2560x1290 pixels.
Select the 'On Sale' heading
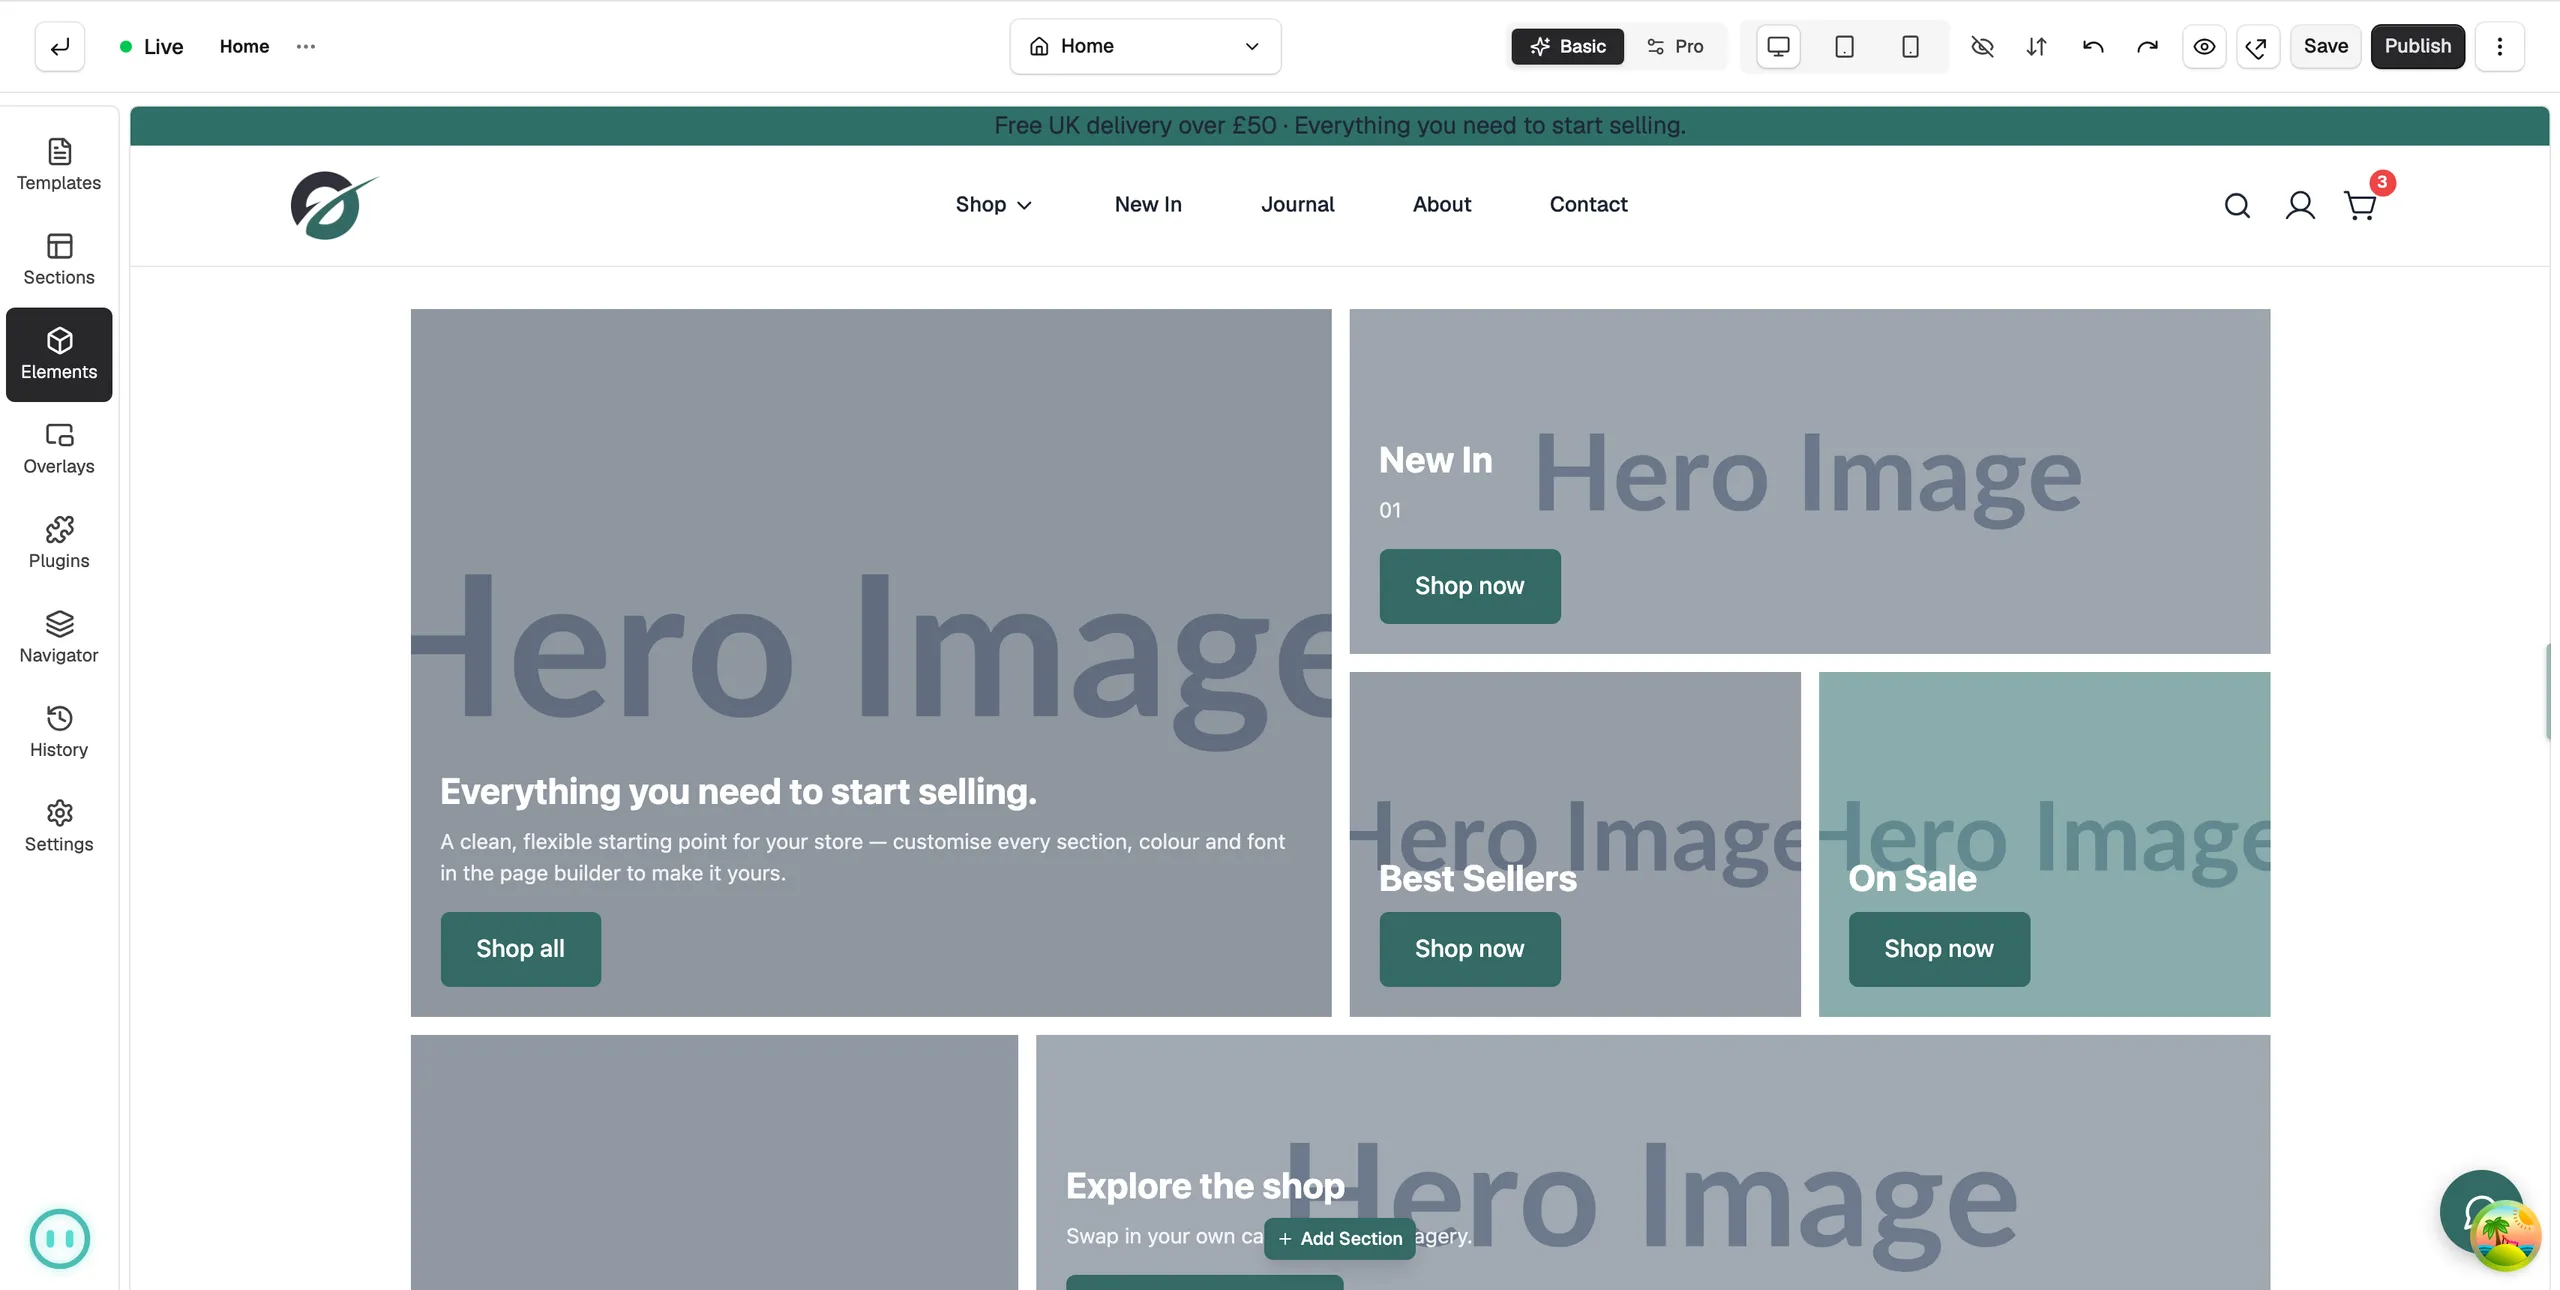pos(1912,878)
